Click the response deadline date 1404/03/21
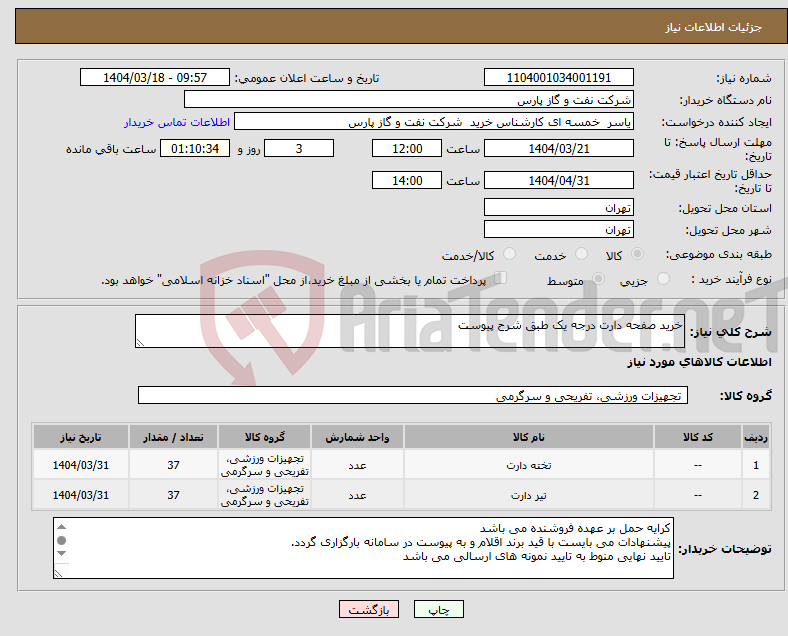The image size is (788, 636). coord(558,148)
